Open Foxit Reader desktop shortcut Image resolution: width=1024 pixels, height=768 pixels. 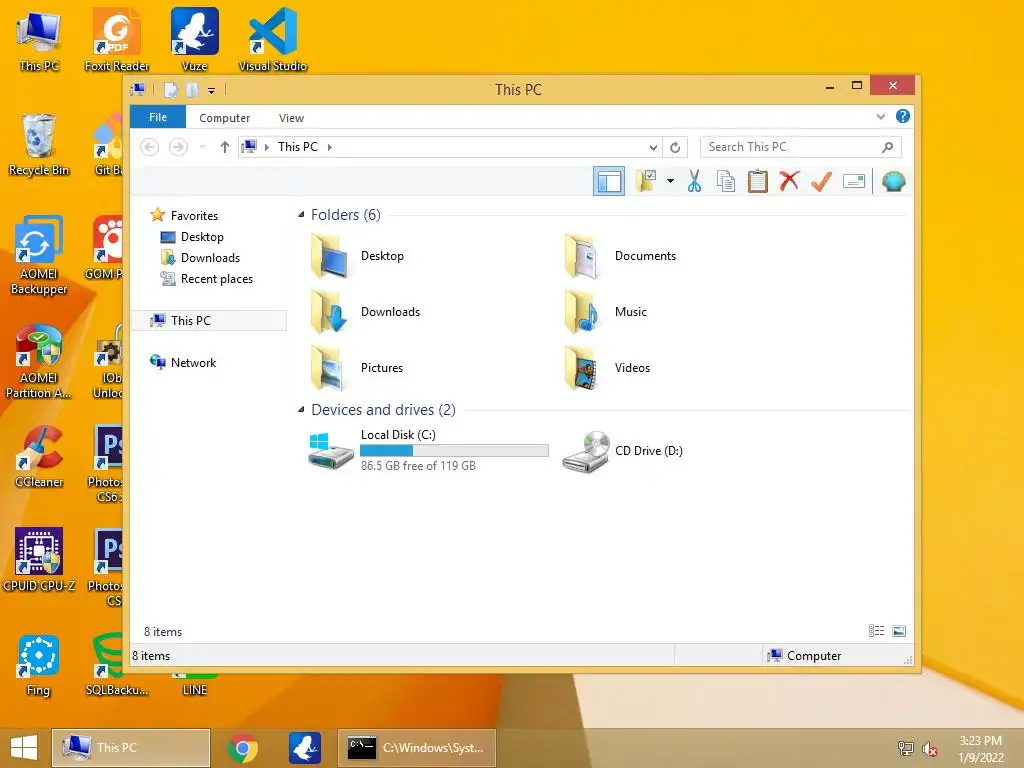click(117, 40)
